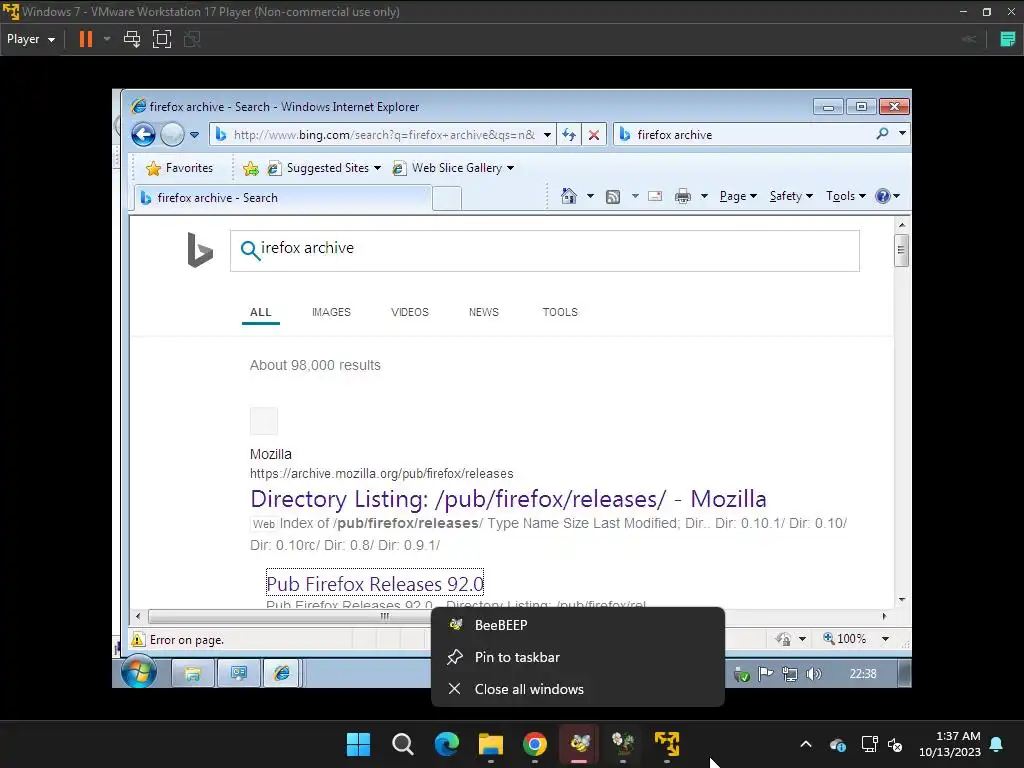Switch to the IMAGES results tab
The height and width of the screenshot is (768, 1024).
(x=331, y=312)
